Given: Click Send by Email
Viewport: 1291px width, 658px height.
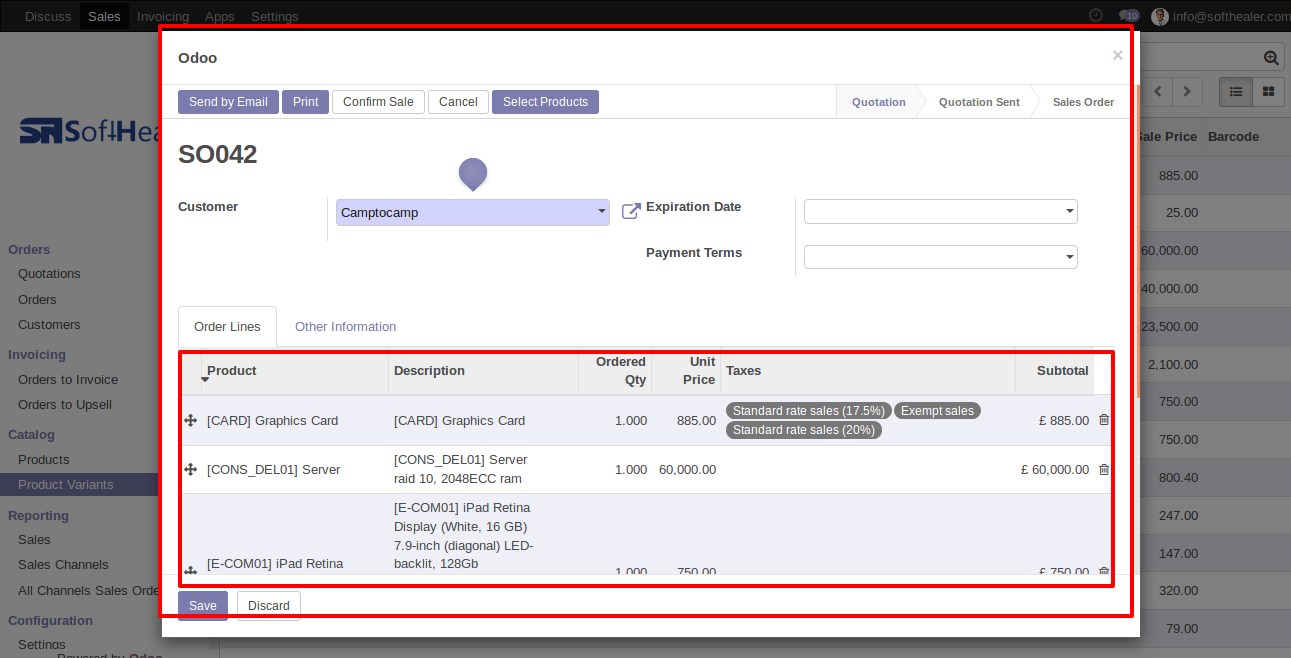Looking at the screenshot, I should point(228,102).
